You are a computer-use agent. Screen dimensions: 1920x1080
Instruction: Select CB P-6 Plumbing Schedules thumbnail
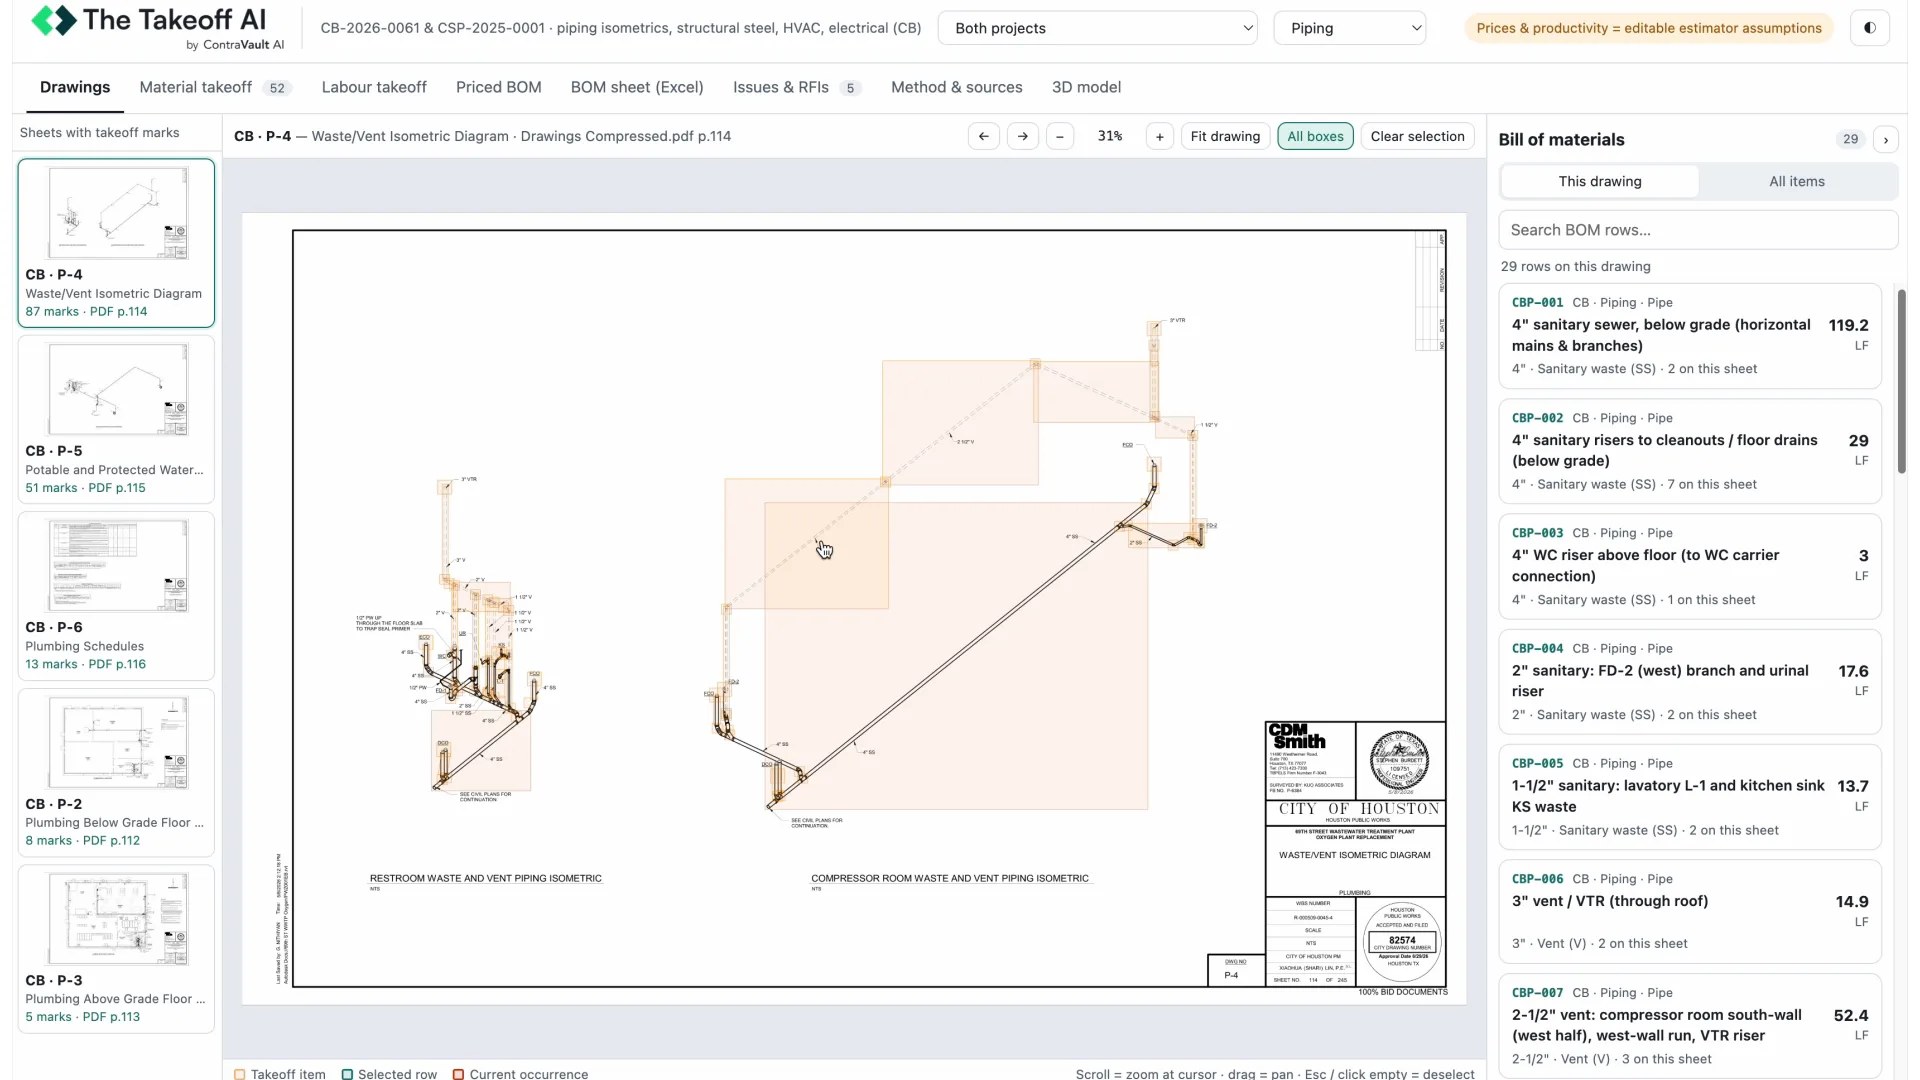[x=116, y=596]
